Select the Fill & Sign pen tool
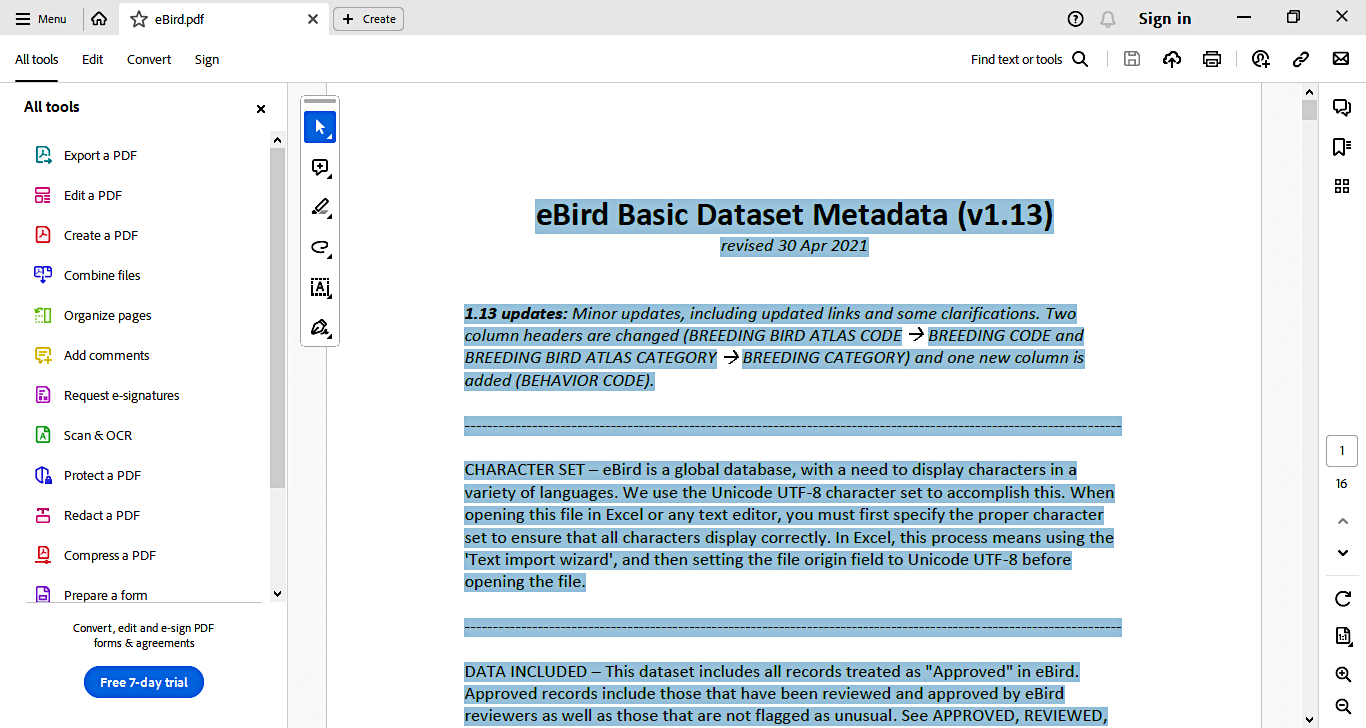 320,327
